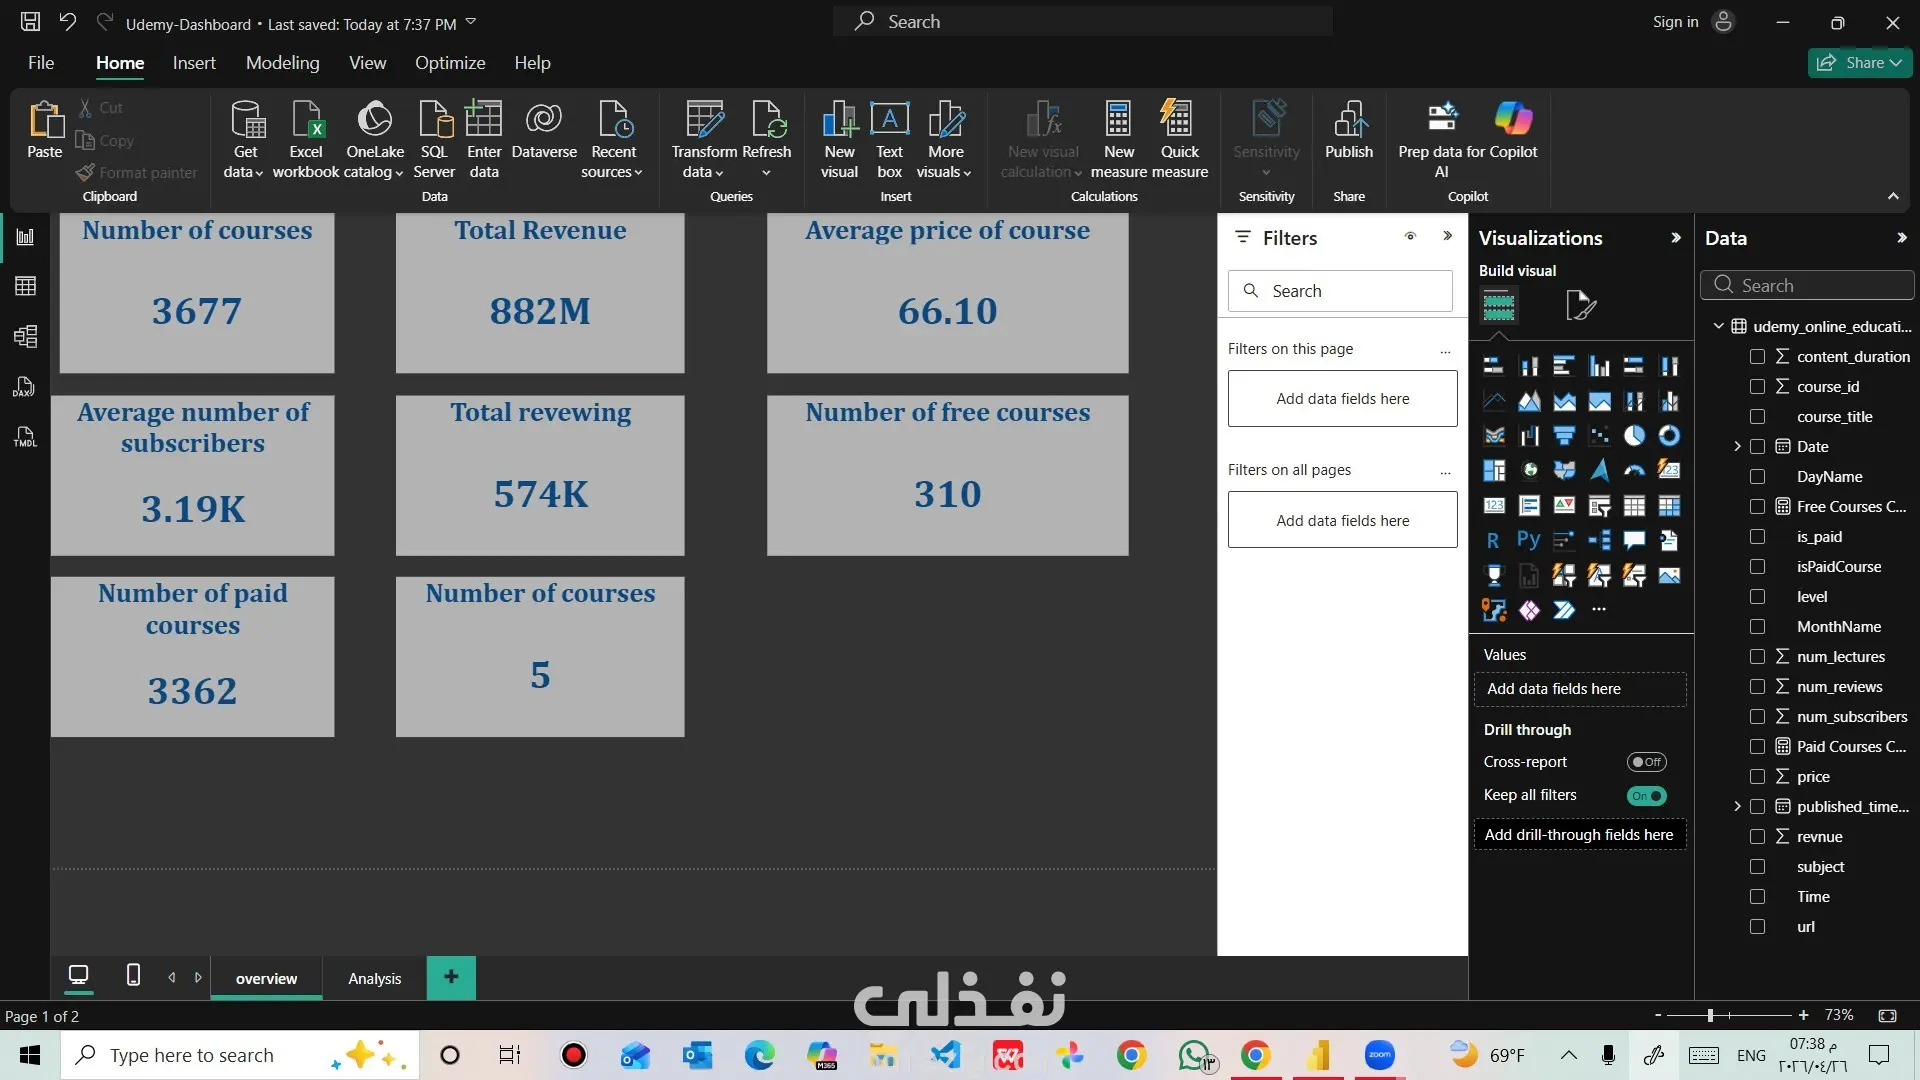
Task: Click the Fit to page button
Action: click(1887, 1015)
